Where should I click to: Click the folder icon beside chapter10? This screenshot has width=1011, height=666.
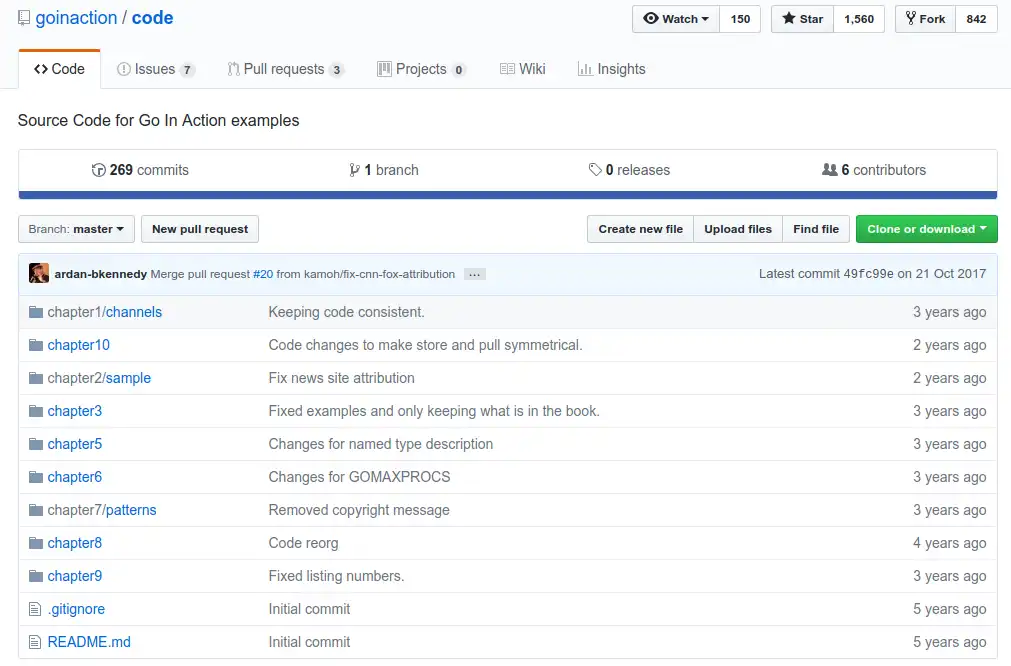36,345
